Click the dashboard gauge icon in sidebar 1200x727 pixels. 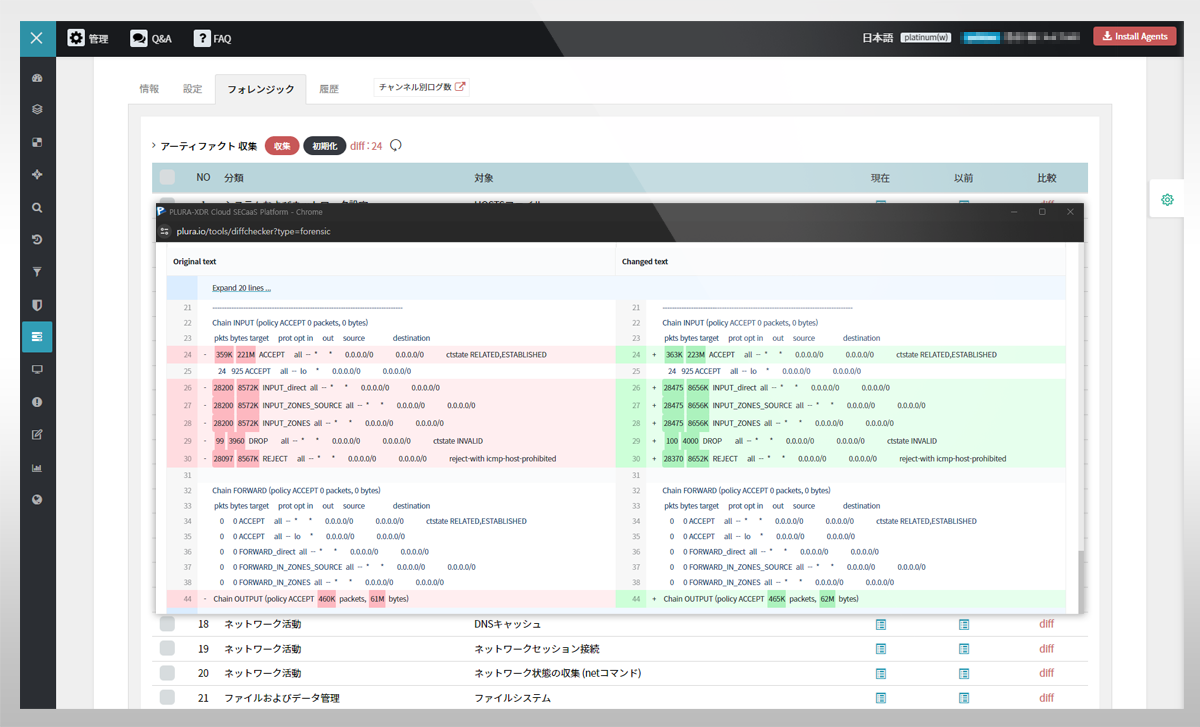tap(37, 78)
